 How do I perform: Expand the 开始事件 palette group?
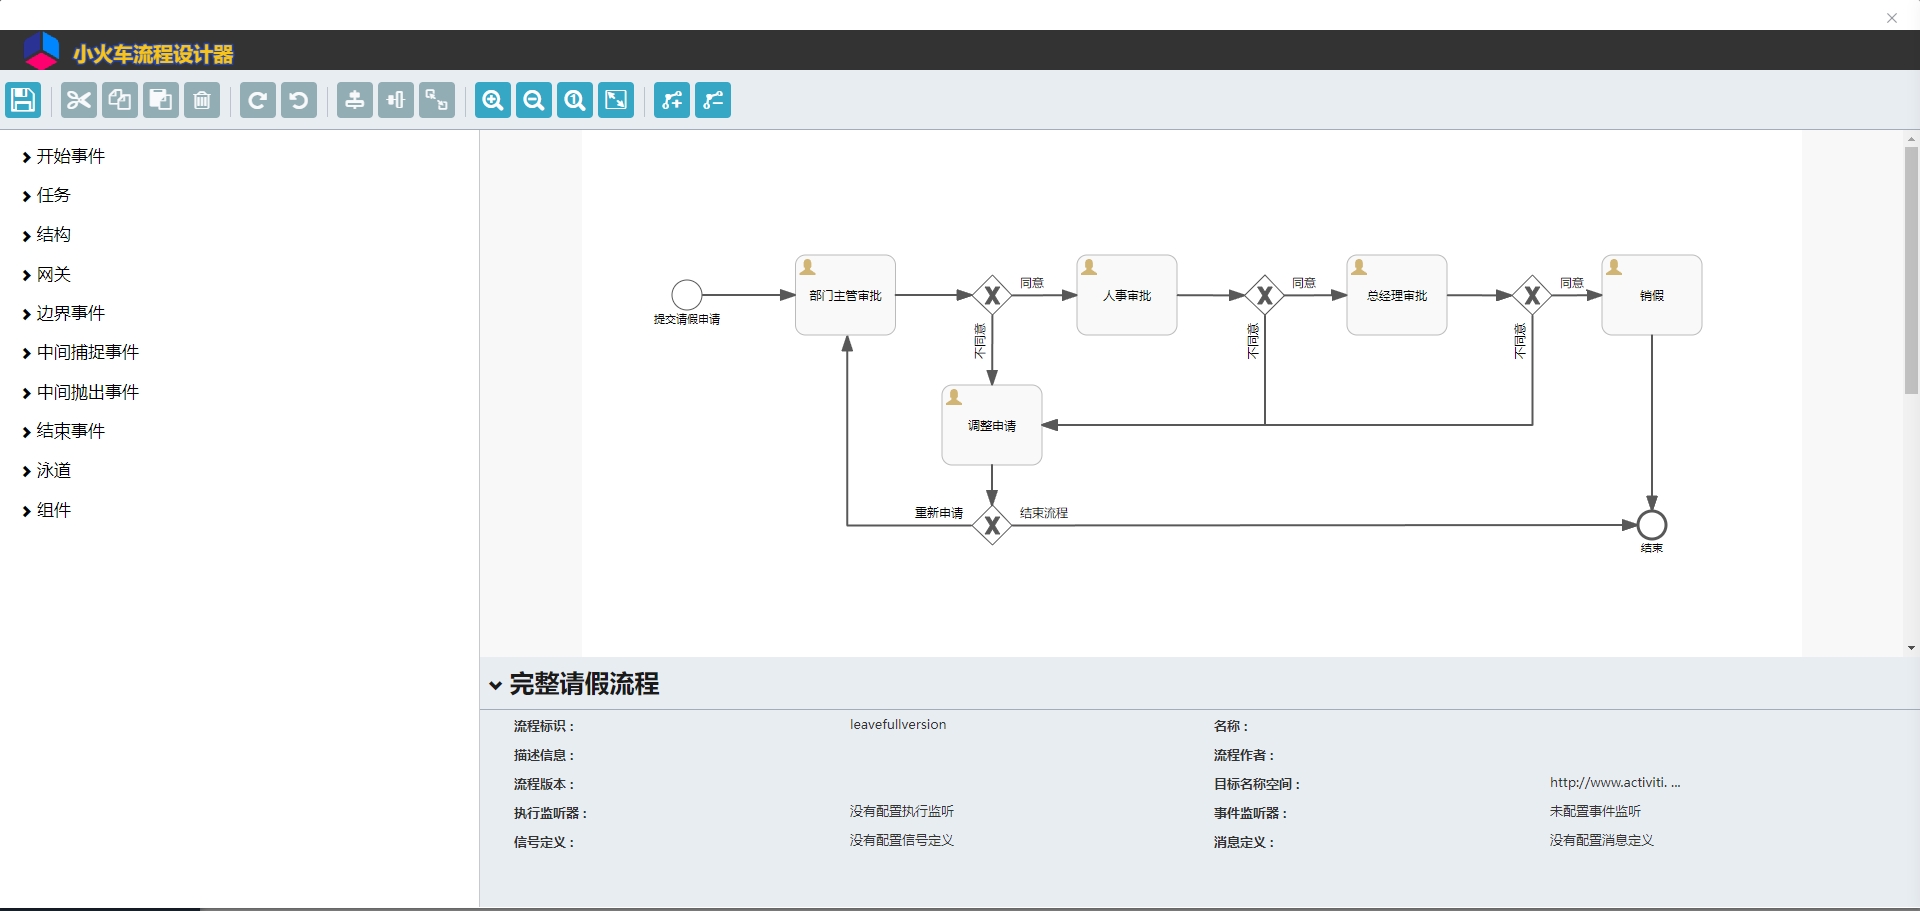pyautogui.click(x=63, y=156)
